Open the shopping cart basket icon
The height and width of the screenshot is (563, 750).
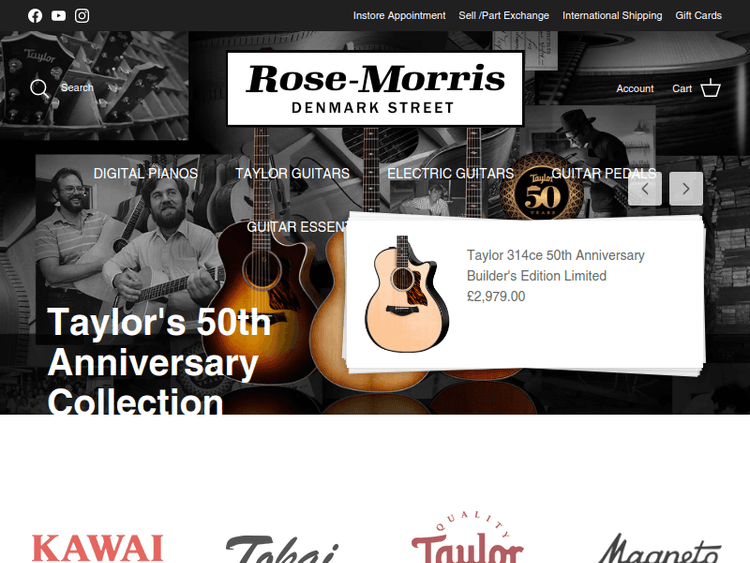[x=710, y=88]
